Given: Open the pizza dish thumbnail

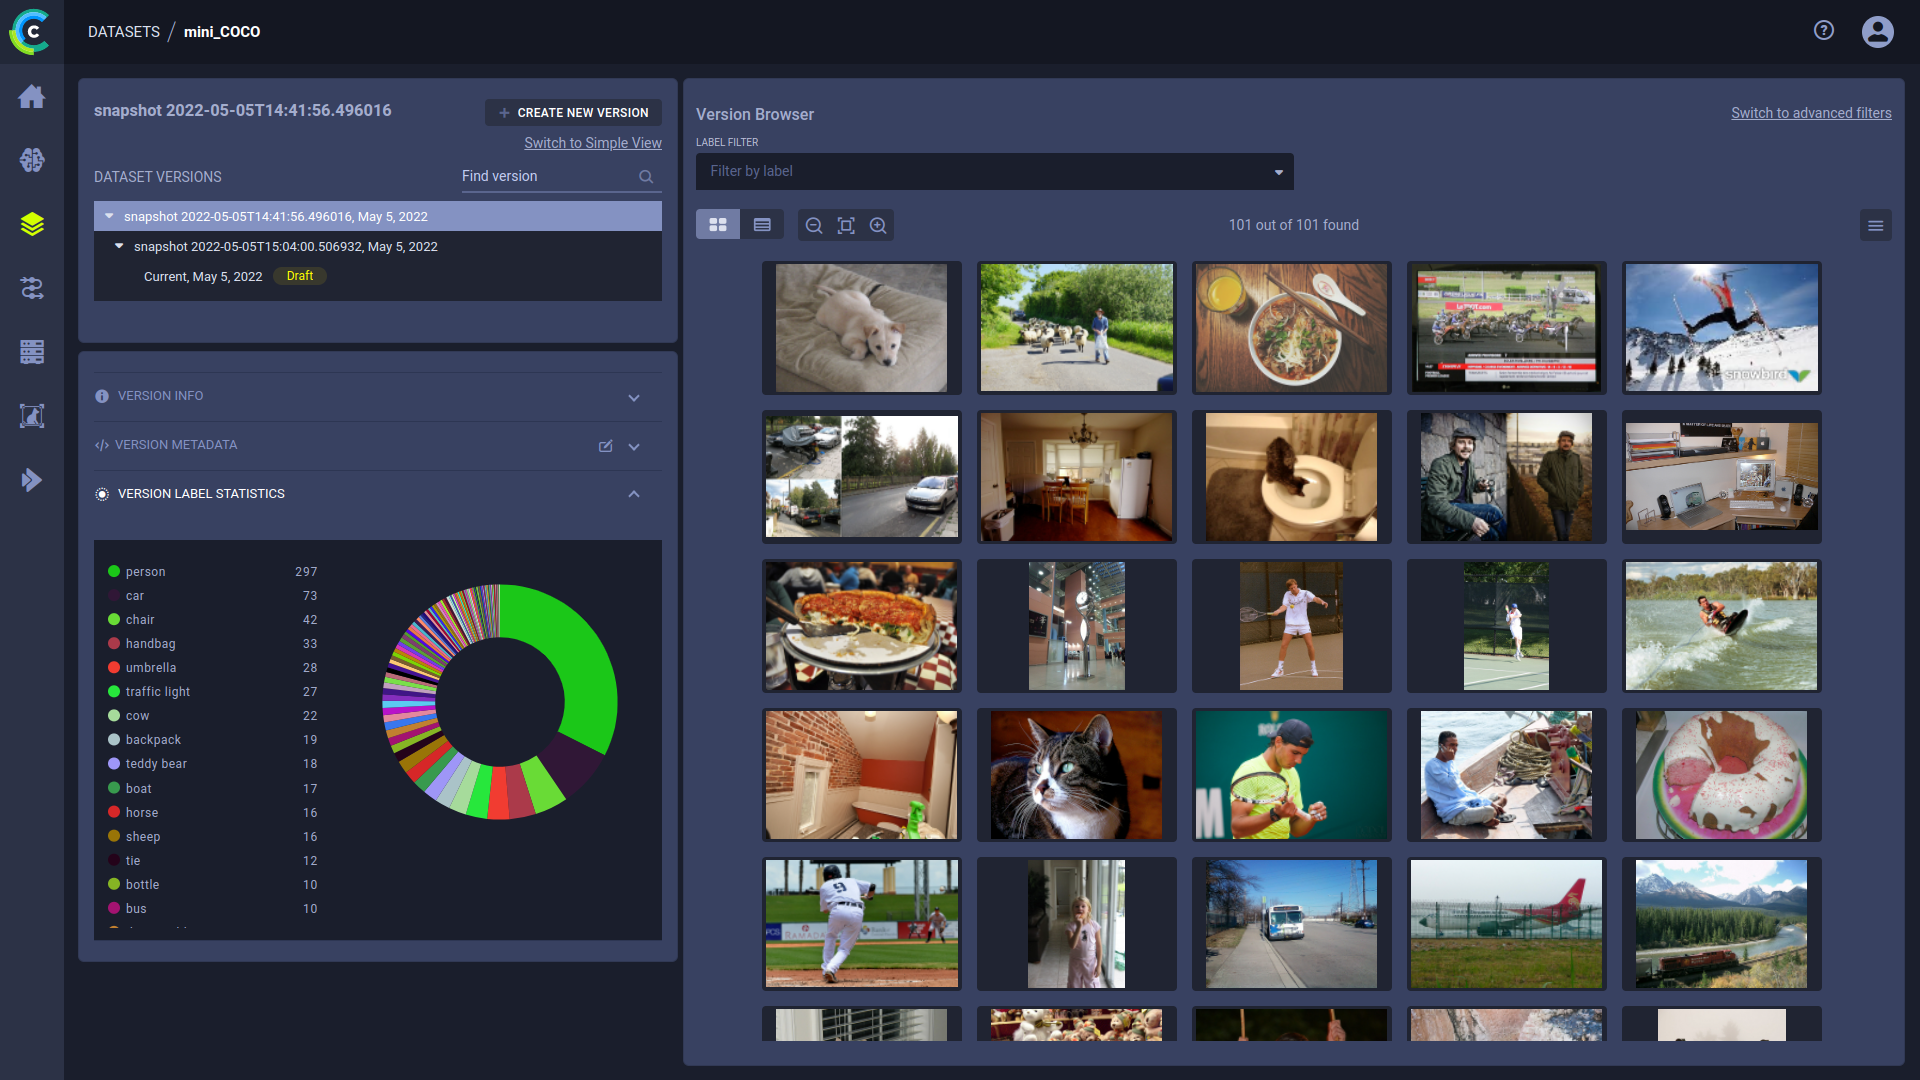Looking at the screenshot, I should tap(862, 626).
